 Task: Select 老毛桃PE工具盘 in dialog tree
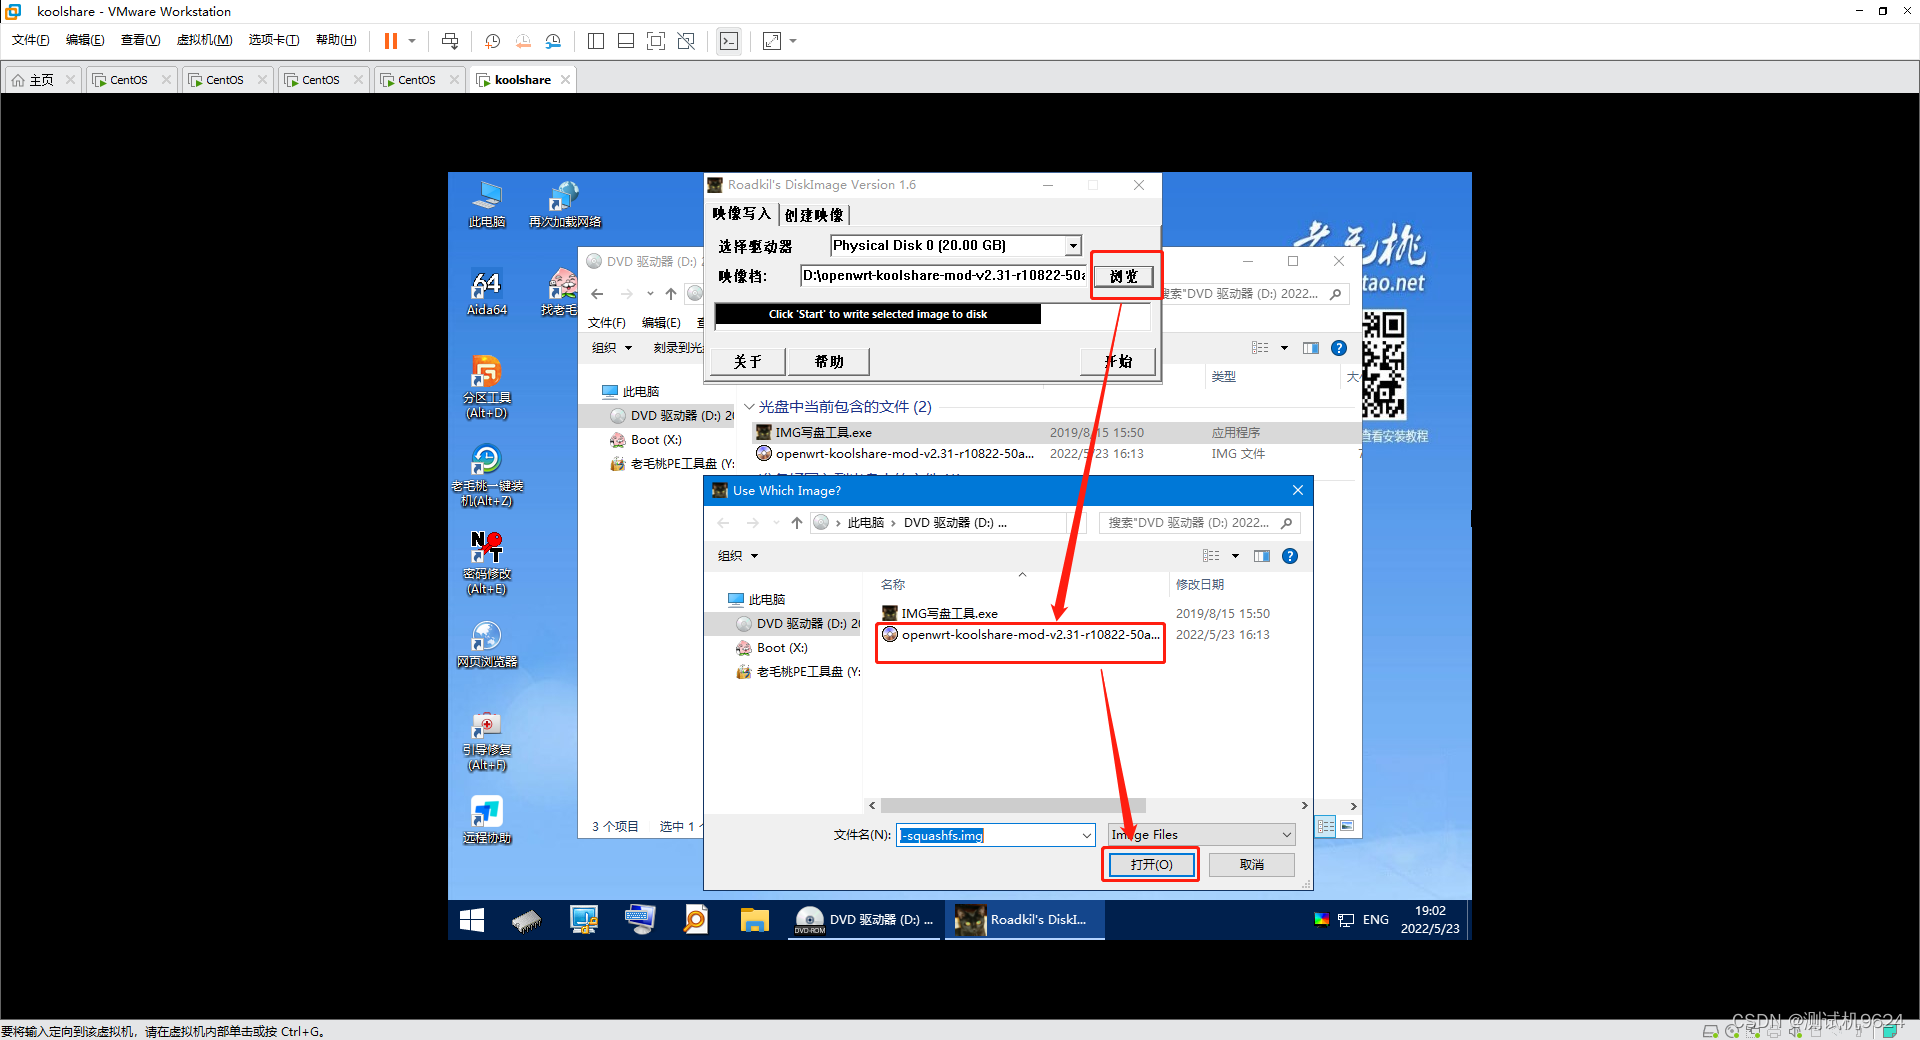[x=797, y=672]
